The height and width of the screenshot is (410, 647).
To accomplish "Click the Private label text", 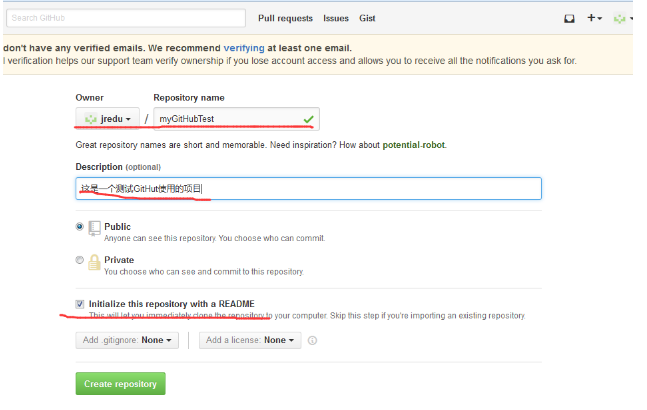I will point(119,260).
